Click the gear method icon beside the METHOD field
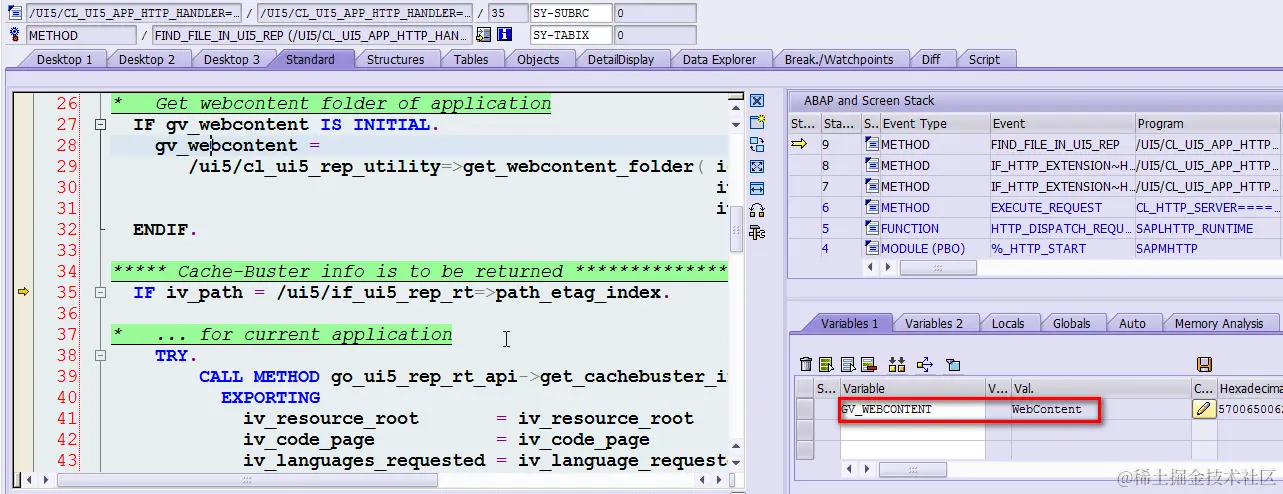Screen dimensions: 1283x494 click(14, 35)
